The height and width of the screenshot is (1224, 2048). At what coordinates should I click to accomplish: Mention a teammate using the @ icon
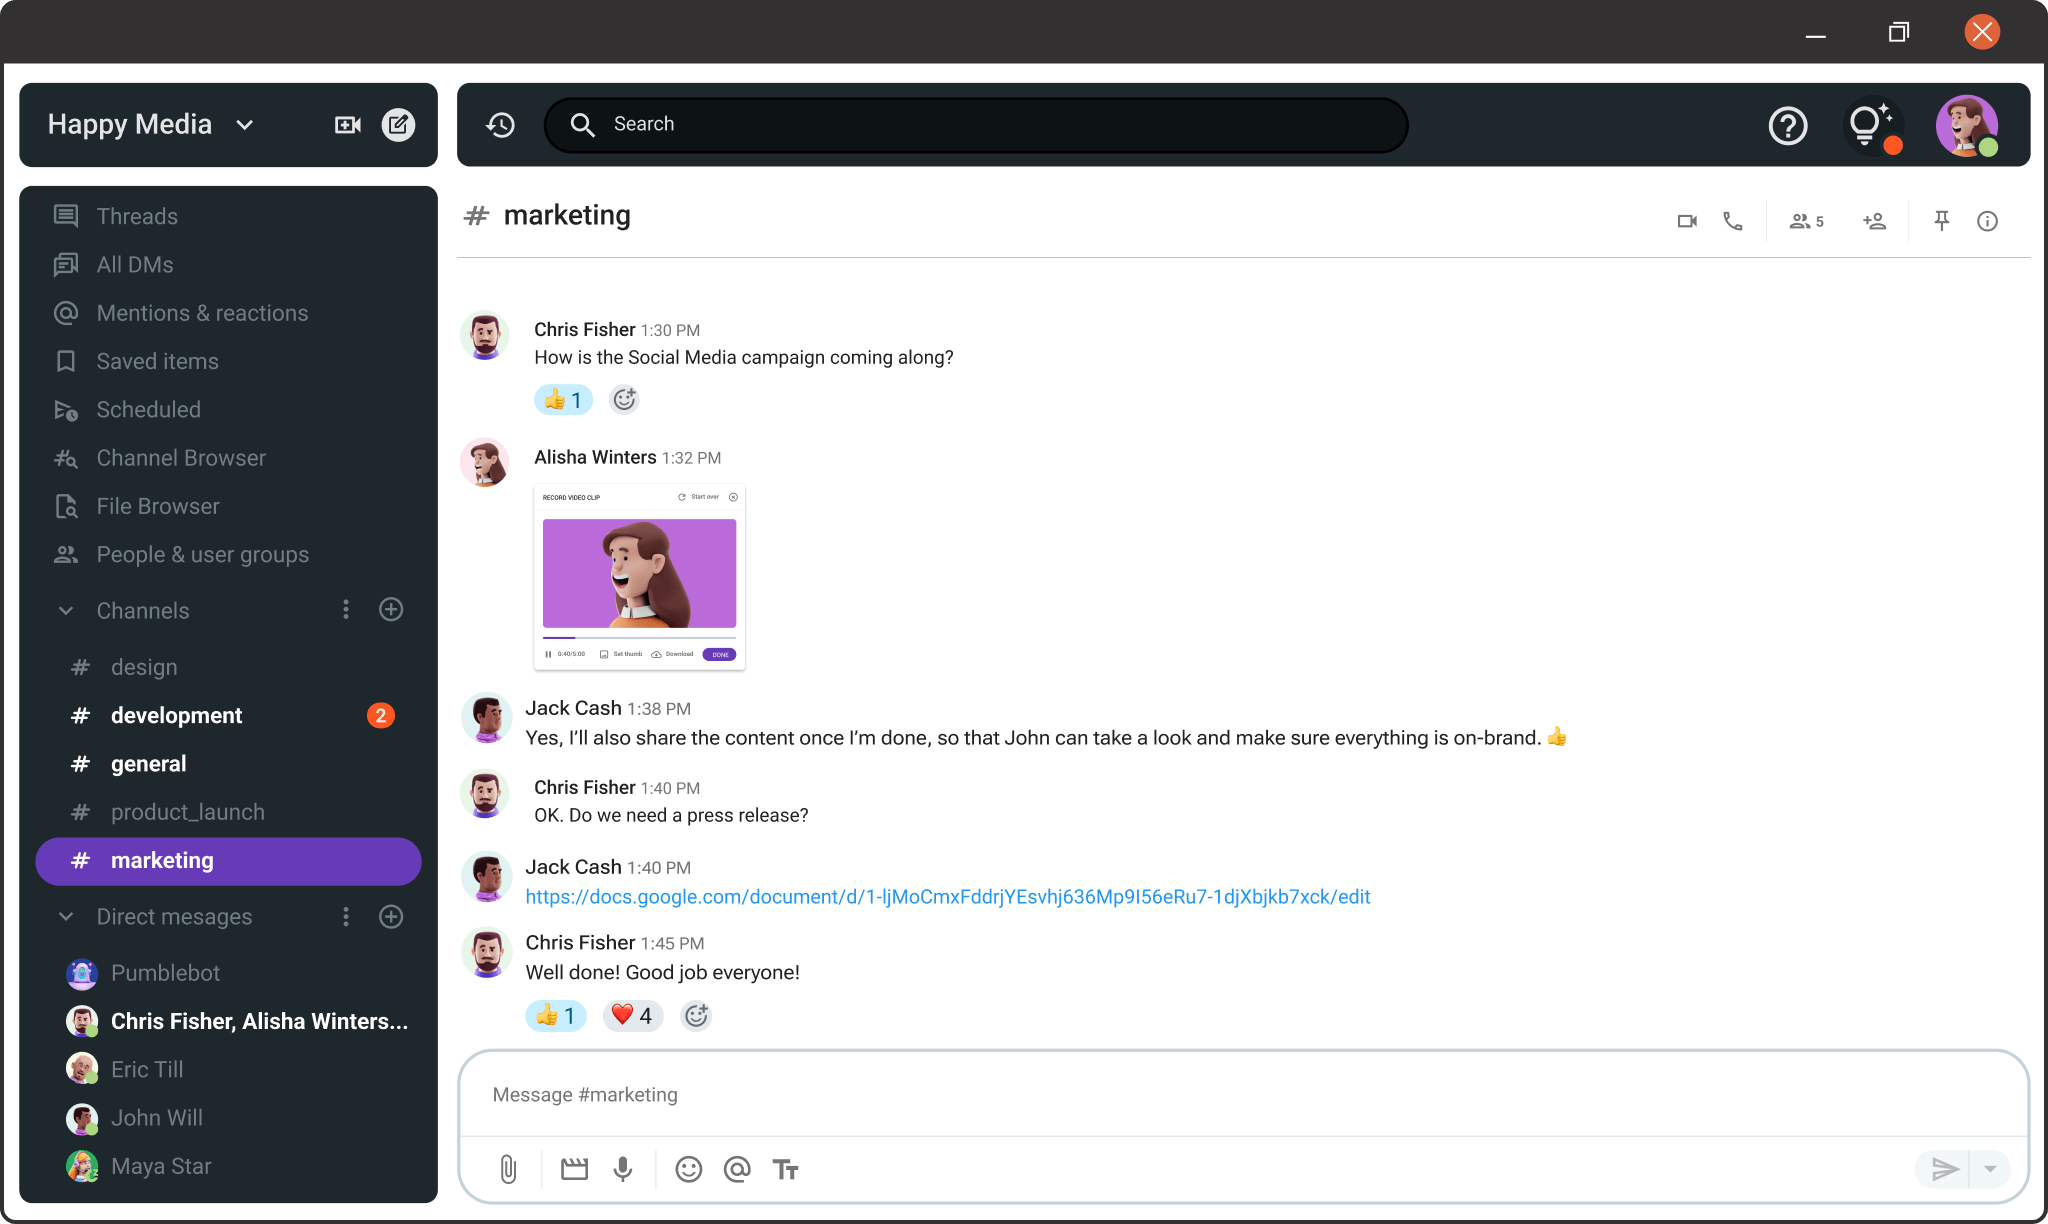737,1168
